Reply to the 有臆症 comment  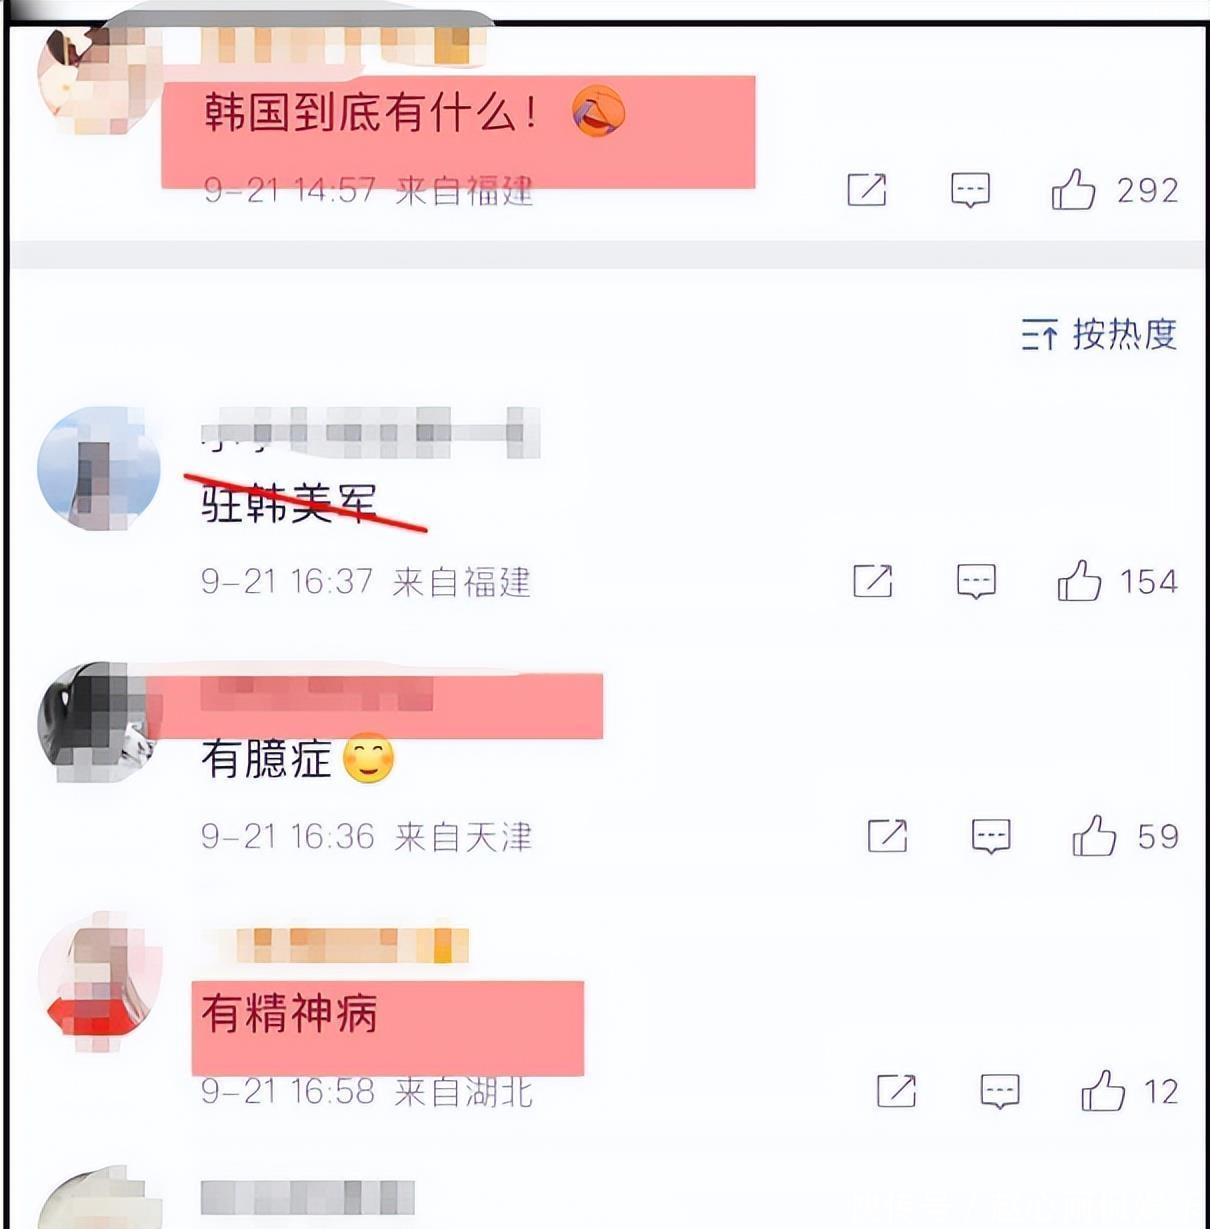991,836
